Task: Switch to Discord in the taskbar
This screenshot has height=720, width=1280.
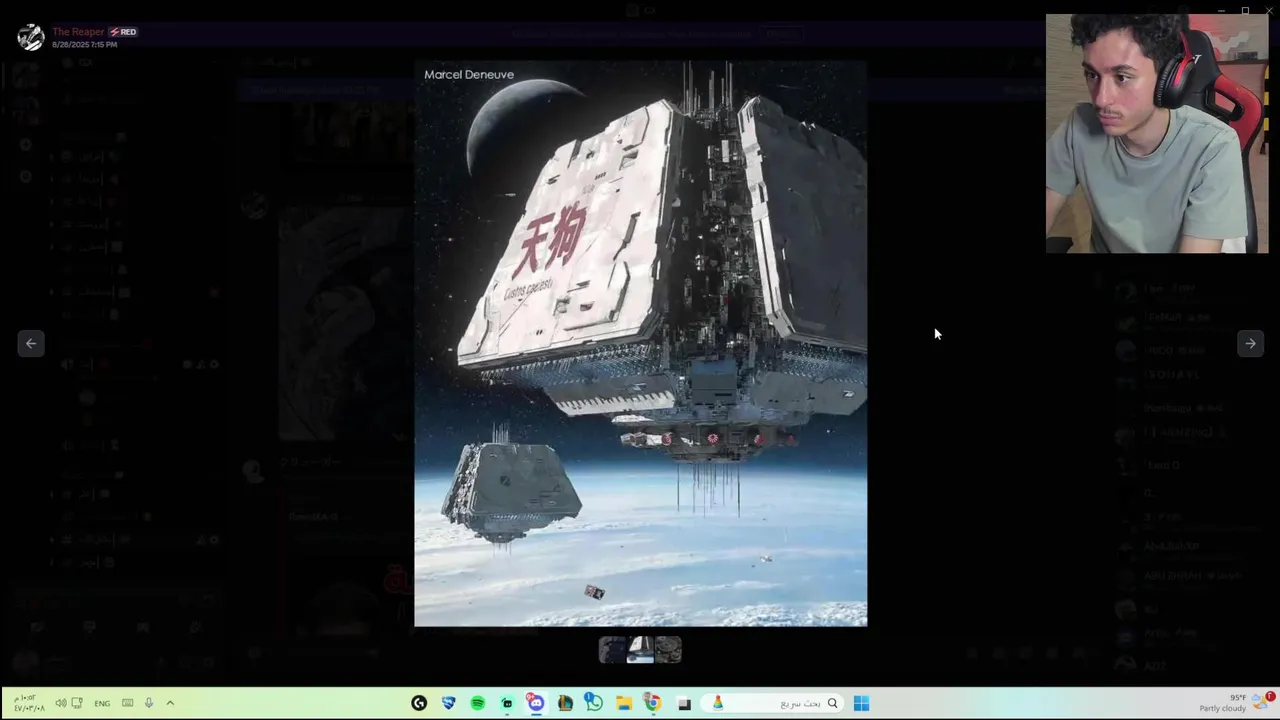Action: pyautogui.click(x=536, y=703)
